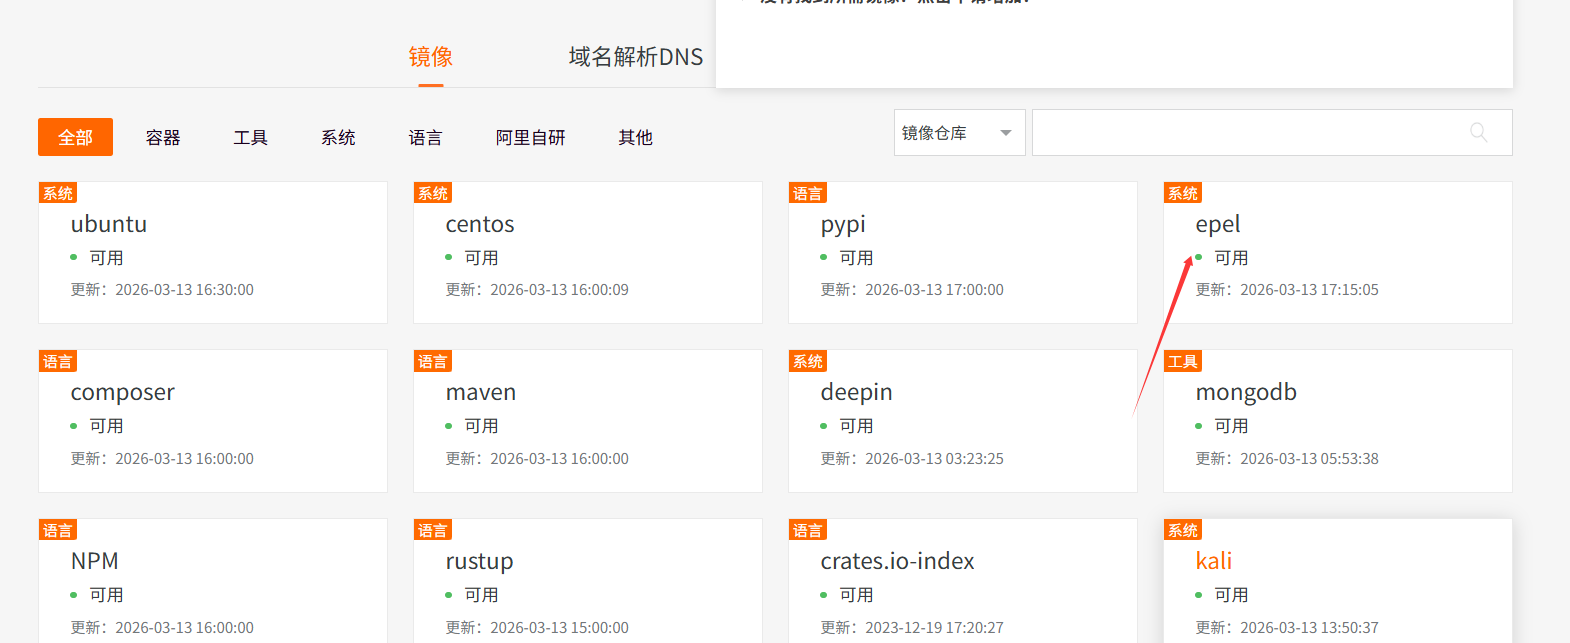The height and width of the screenshot is (643, 1570).
Task: Click the 语言 tag on composer card
Action: 58,361
